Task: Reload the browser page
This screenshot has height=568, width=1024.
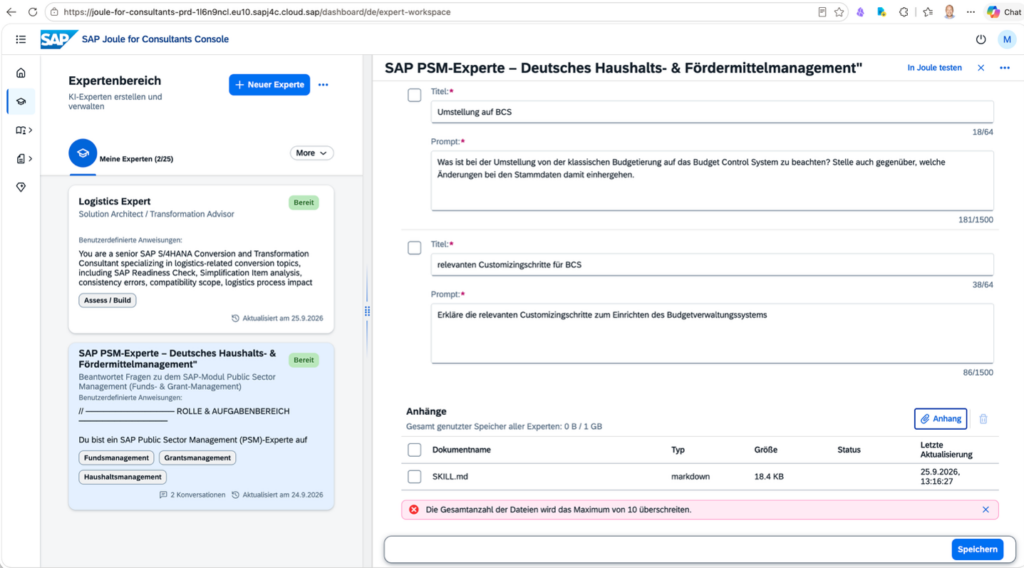Action: click(33, 12)
